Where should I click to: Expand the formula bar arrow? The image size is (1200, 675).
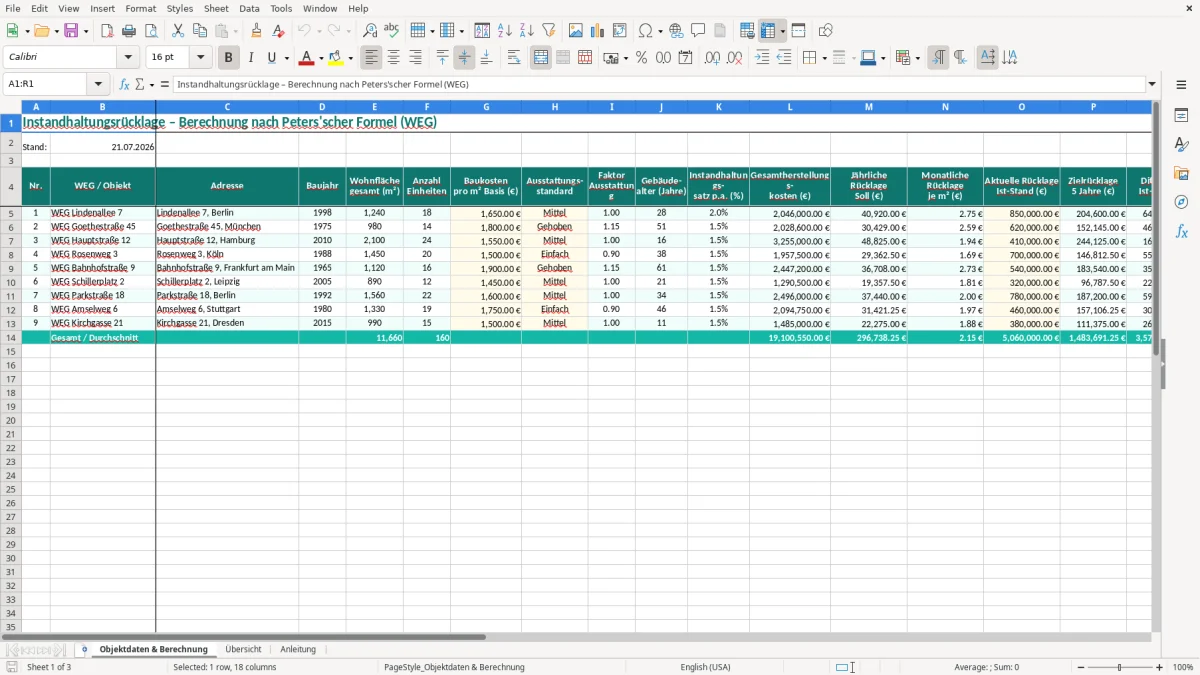point(1152,85)
